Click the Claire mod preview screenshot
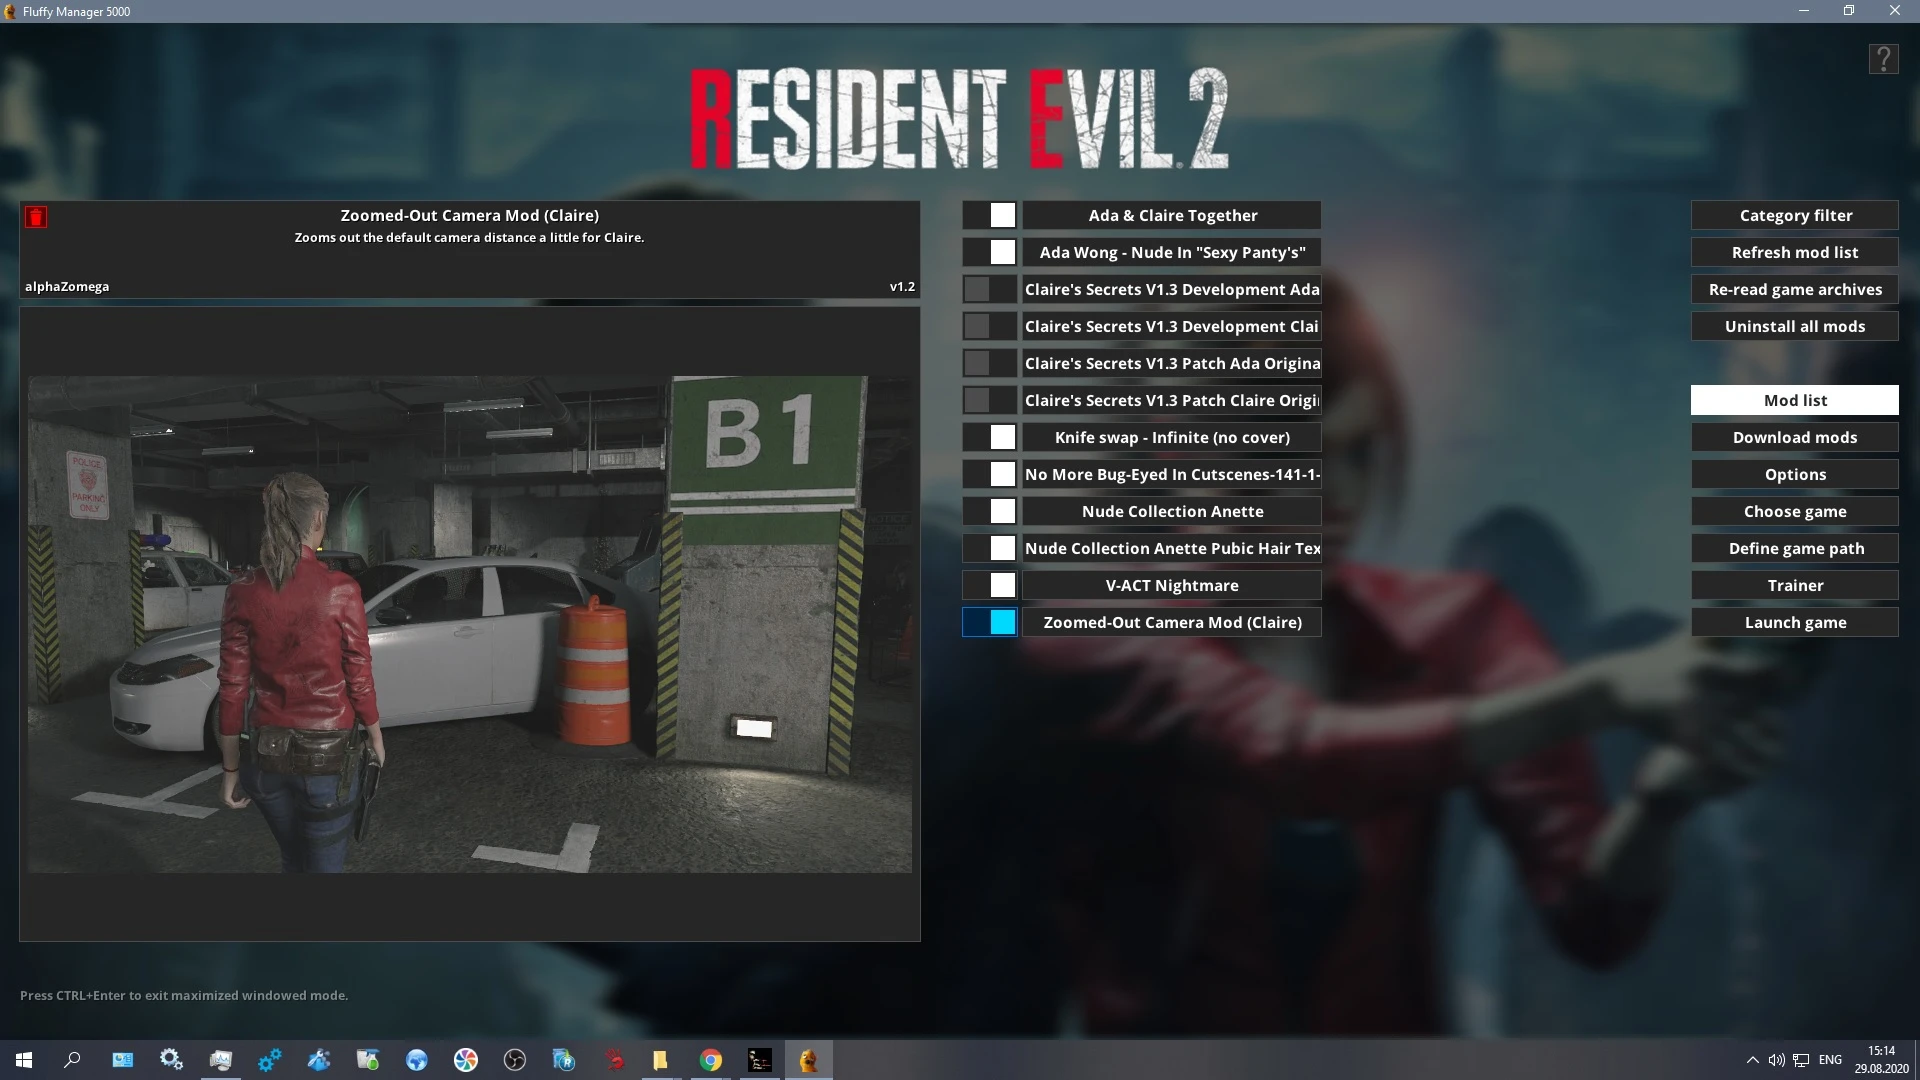 [x=470, y=620]
